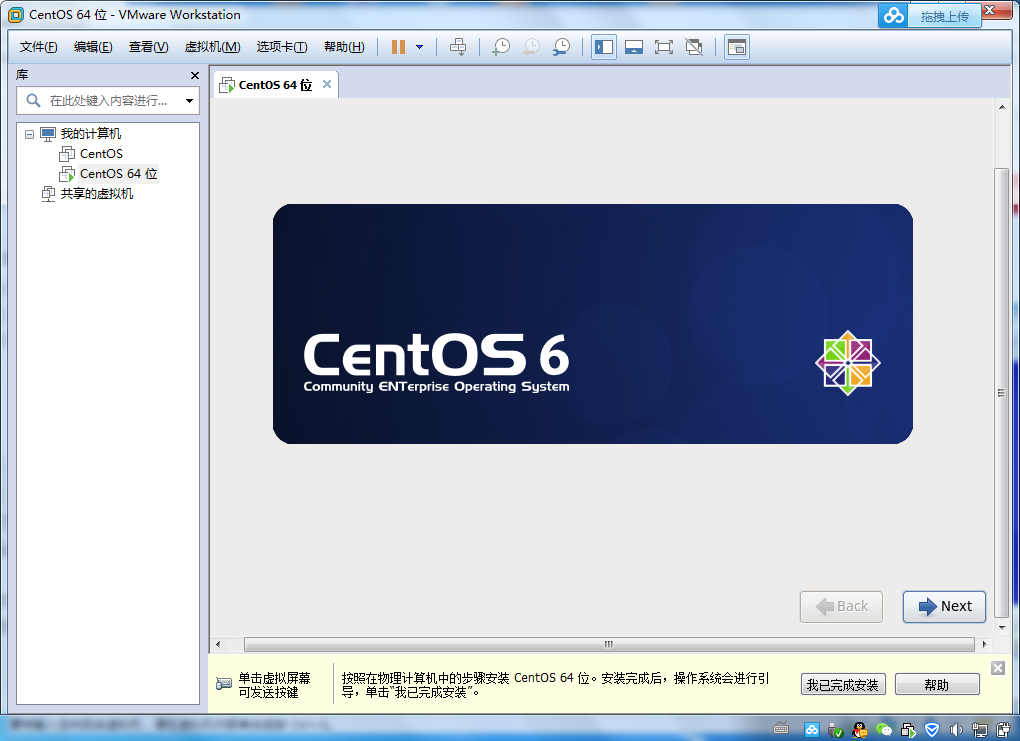1020x741 pixels.
Task: Open the WeChat tray icon
Action: pyautogui.click(x=883, y=730)
